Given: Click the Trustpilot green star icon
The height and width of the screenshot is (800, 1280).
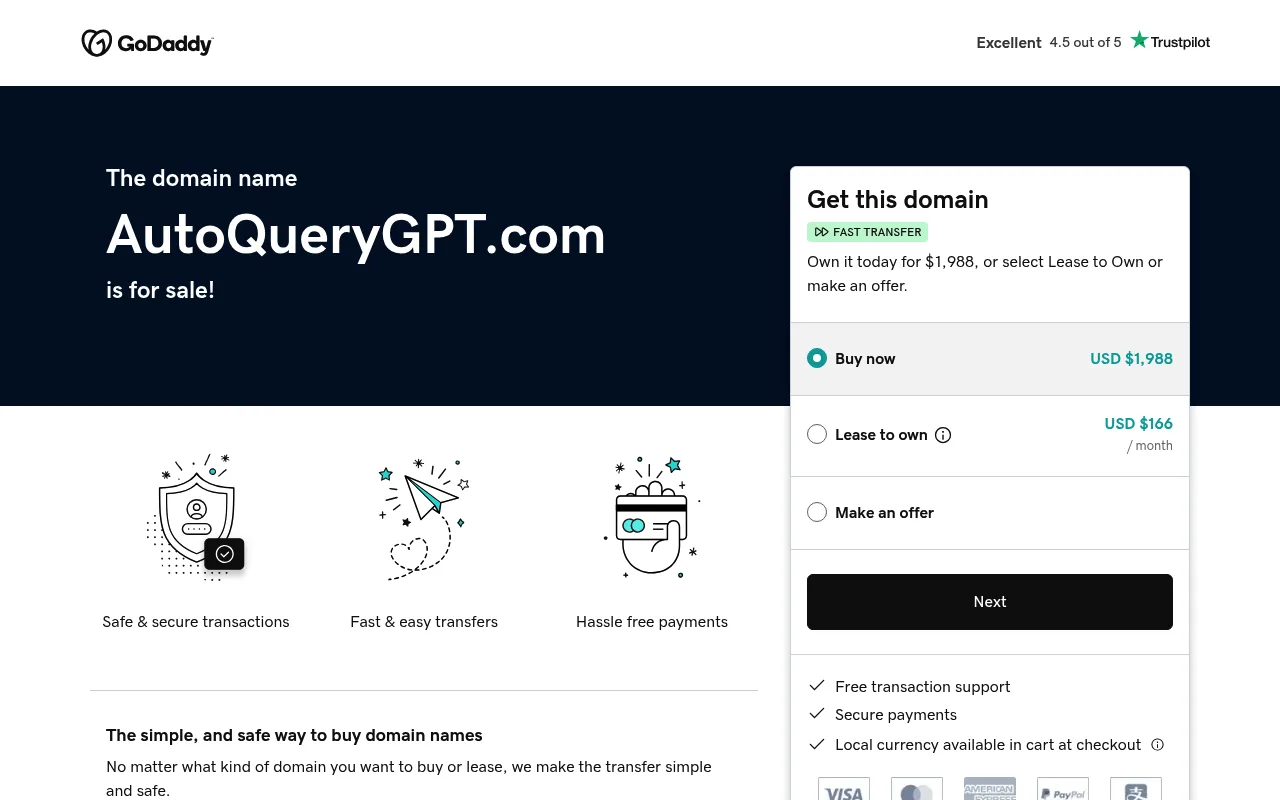Looking at the screenshot, I should (x=1139, y=40).
